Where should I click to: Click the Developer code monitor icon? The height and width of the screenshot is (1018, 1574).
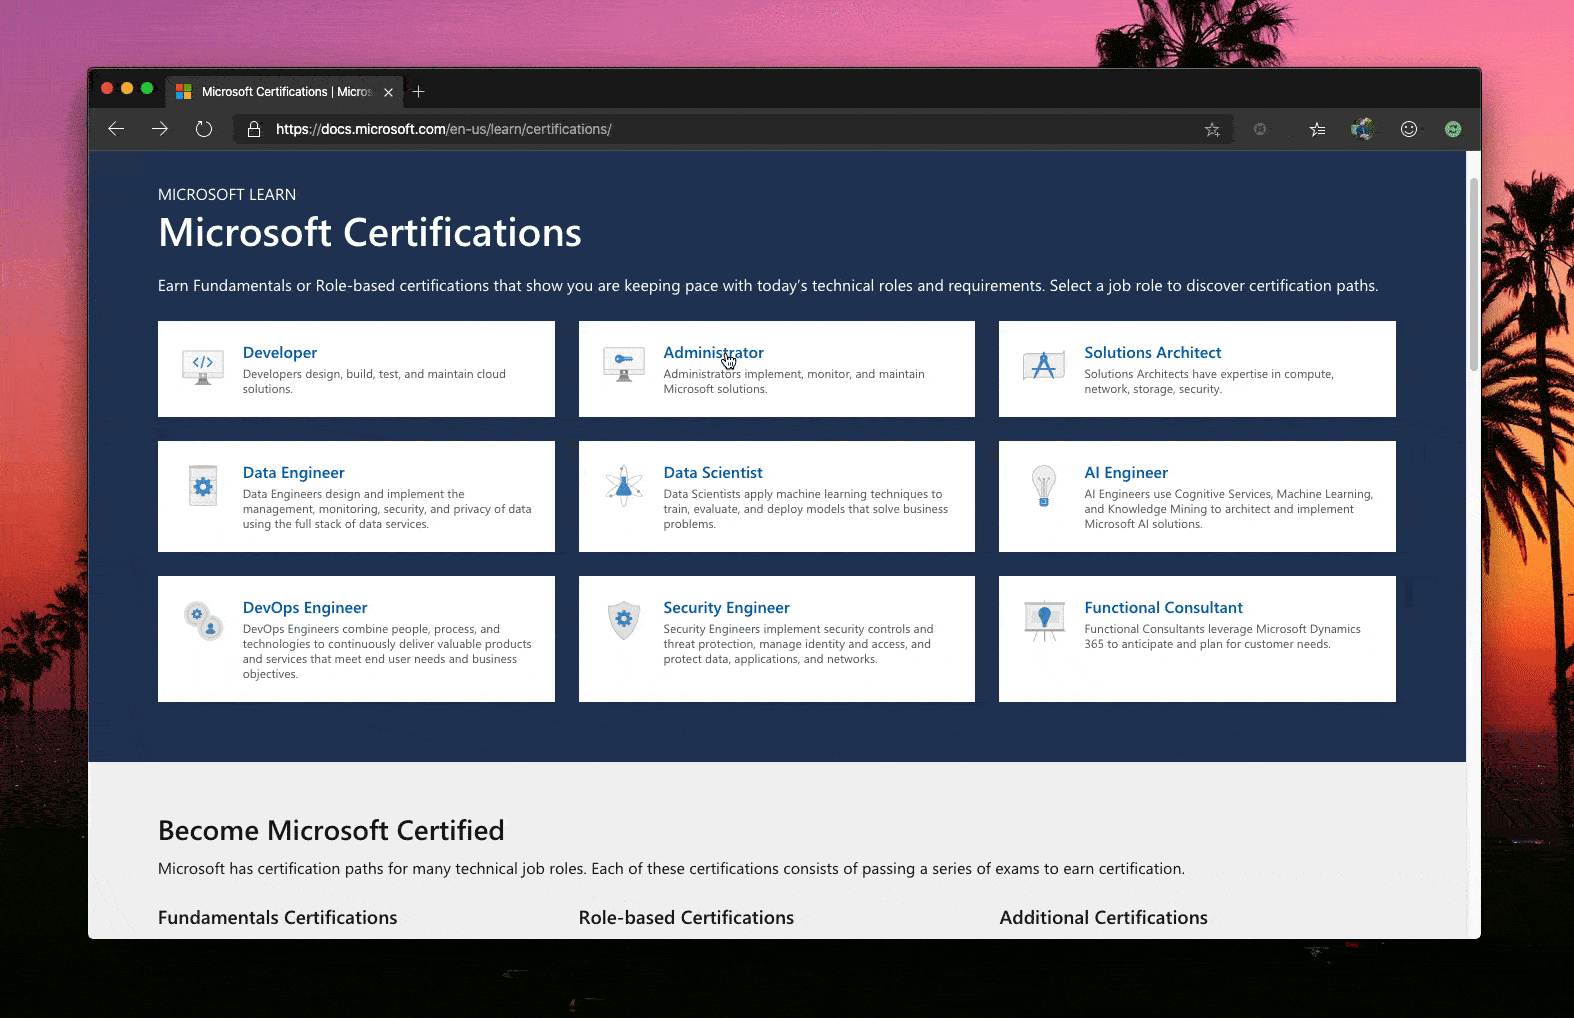(x=203, y=368)
